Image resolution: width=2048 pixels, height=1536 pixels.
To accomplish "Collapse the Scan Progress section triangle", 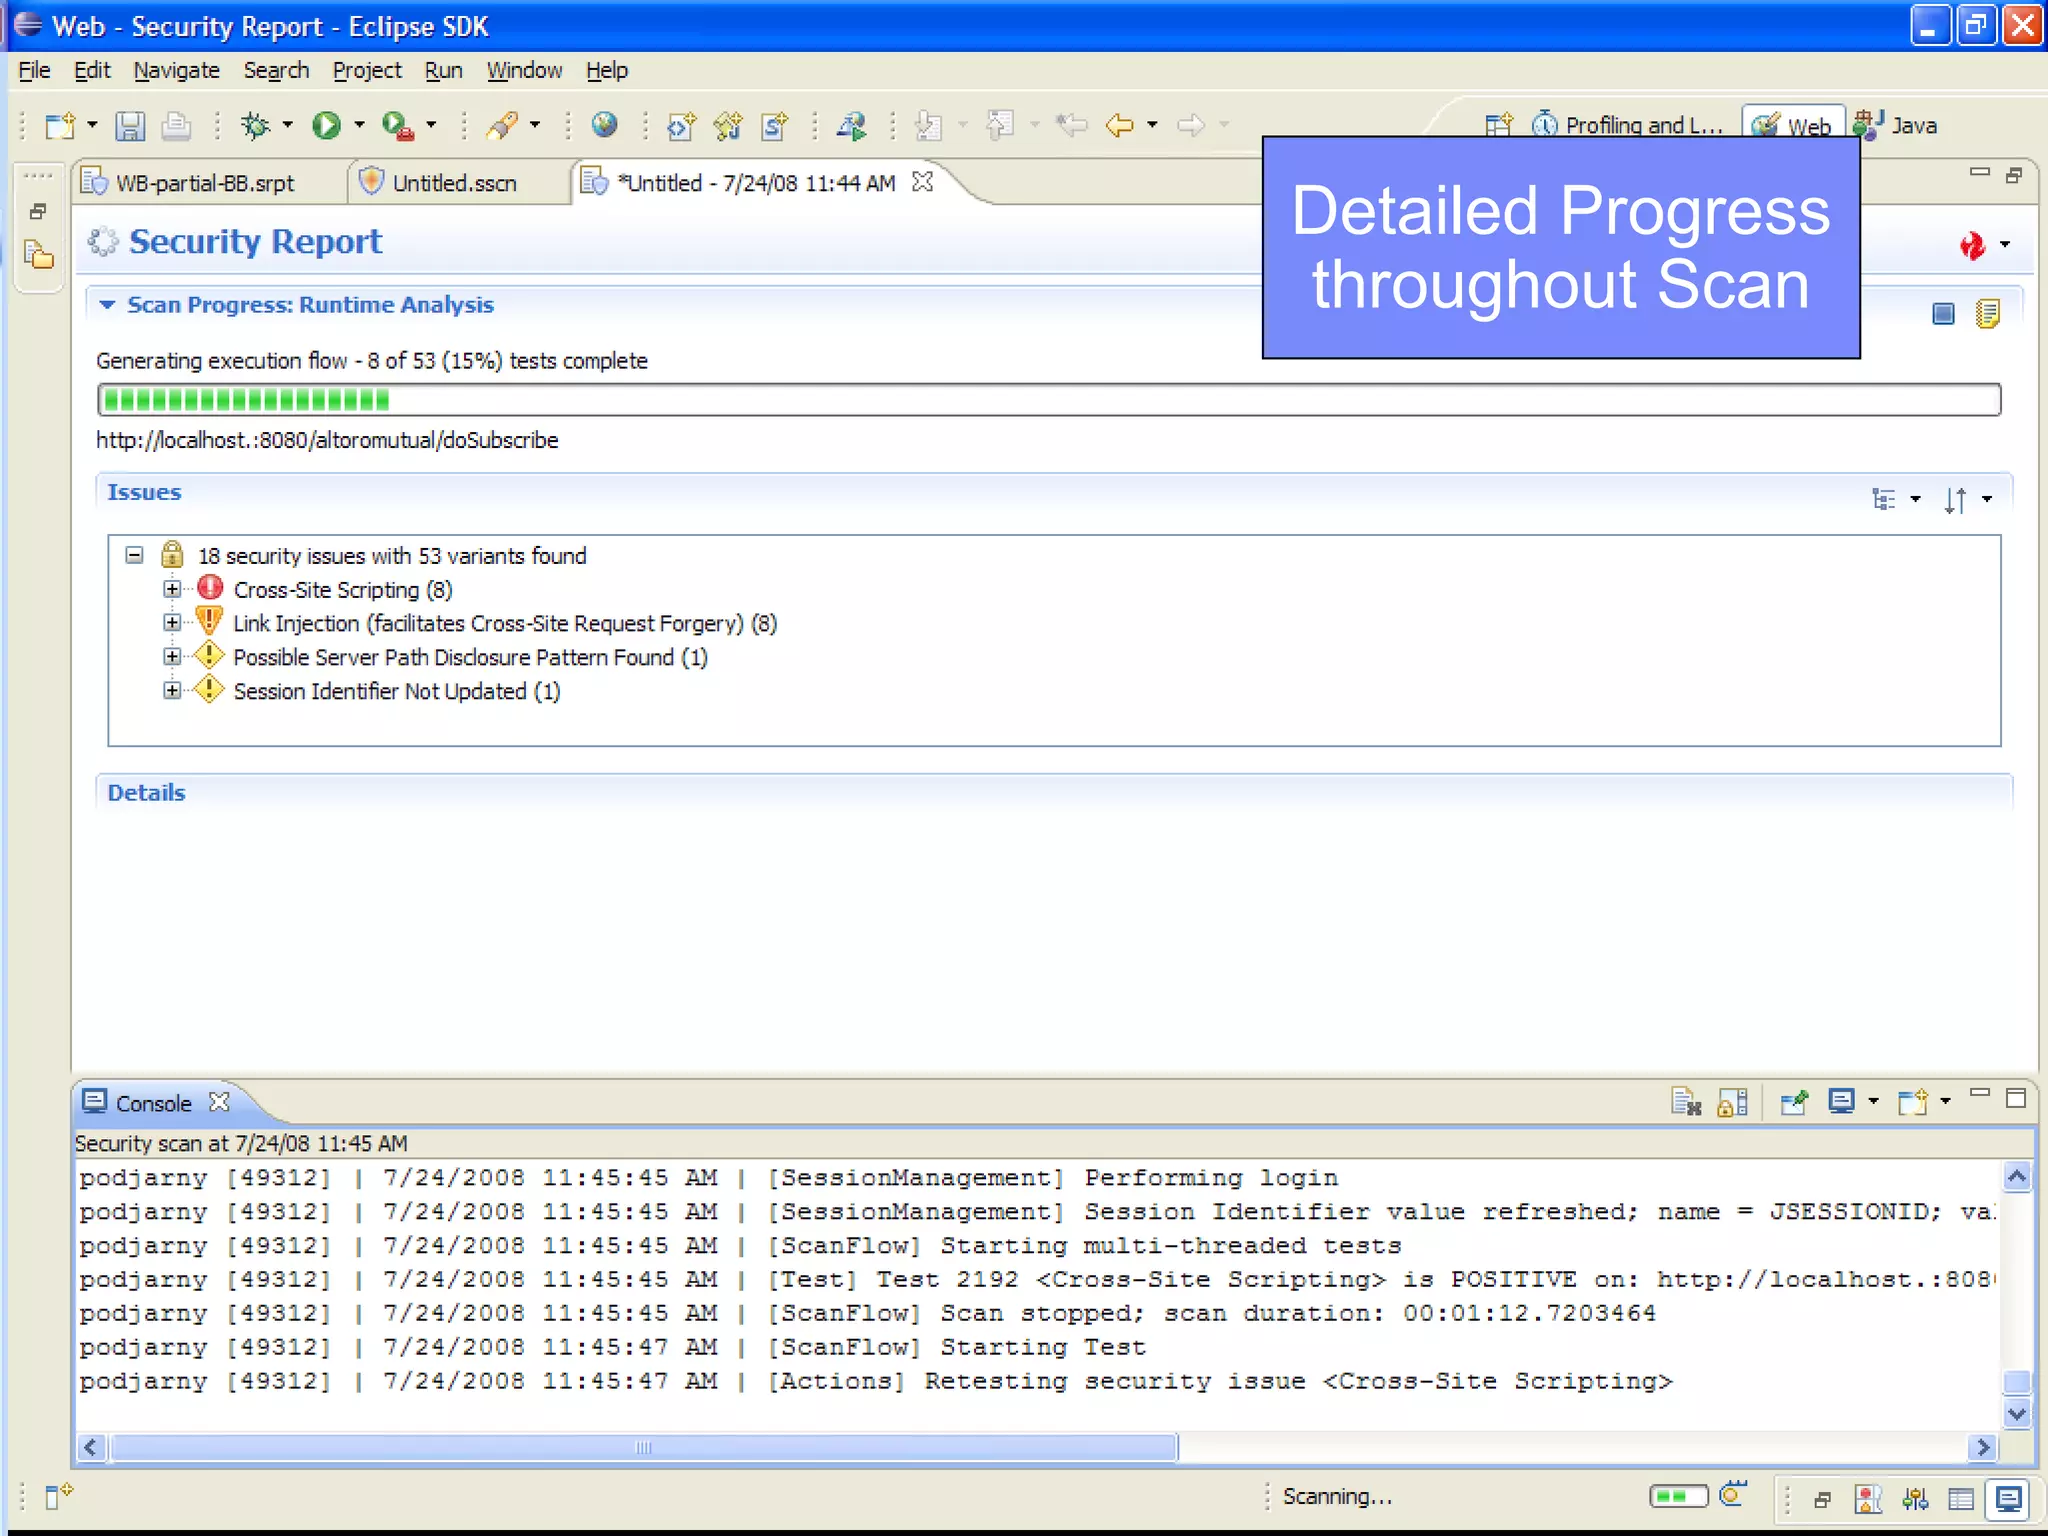I will point(107,305).
